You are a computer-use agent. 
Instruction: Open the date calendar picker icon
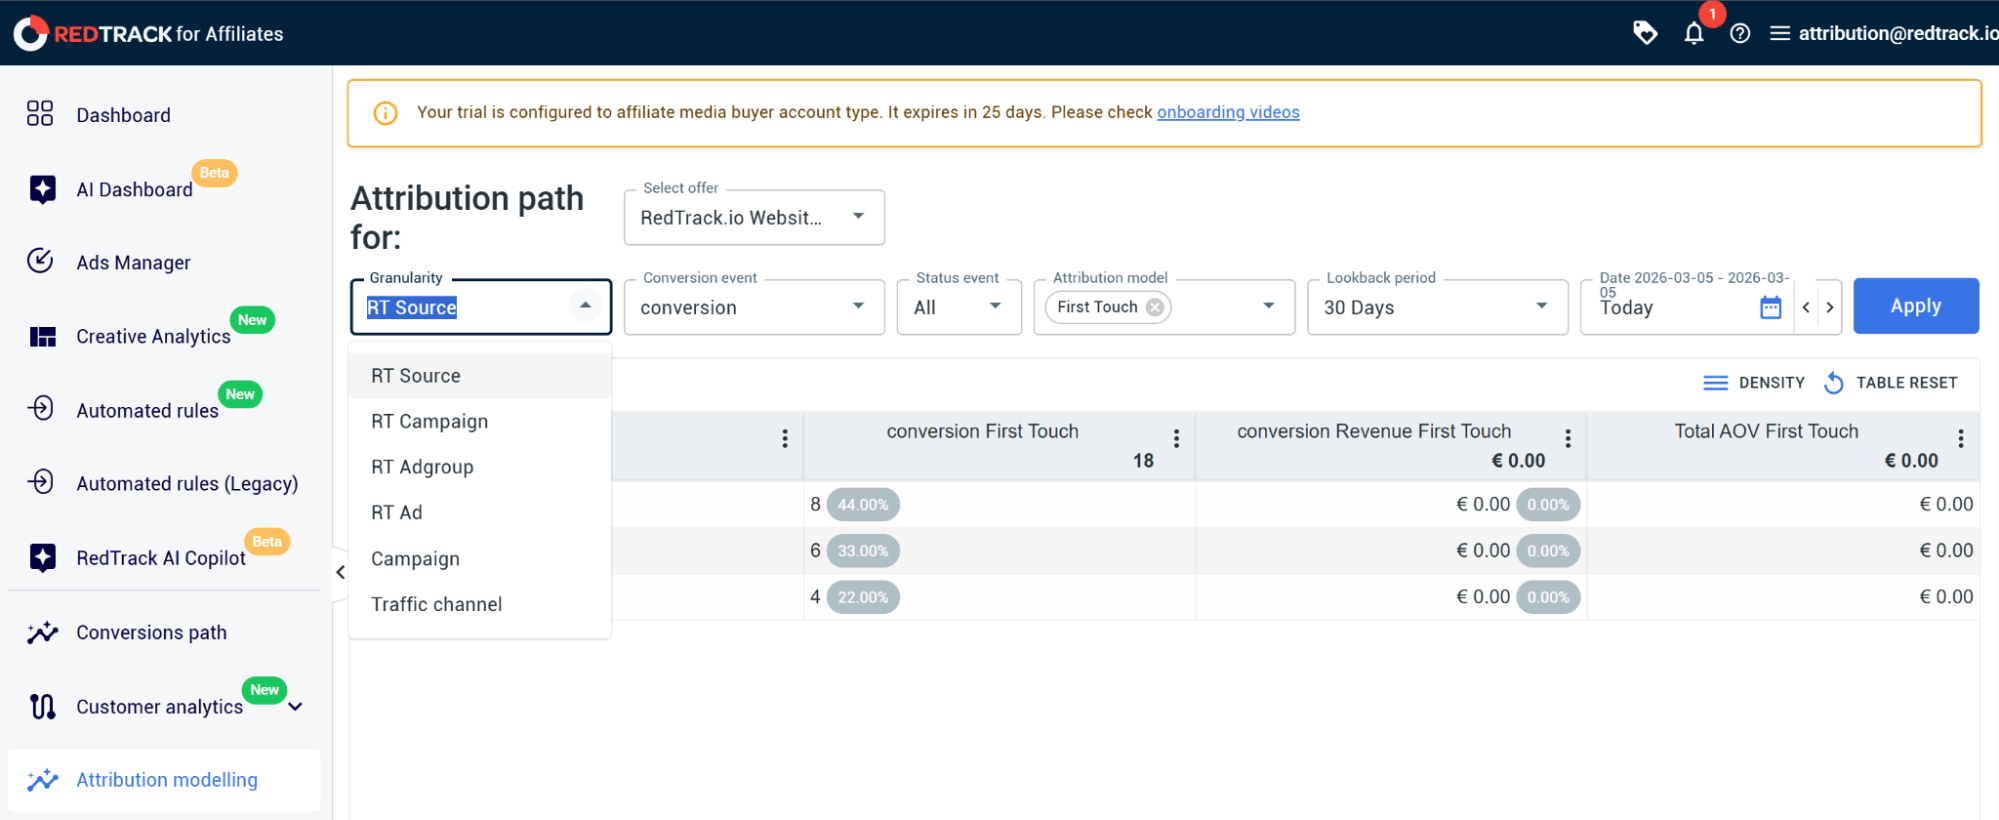click(1770, 307)
